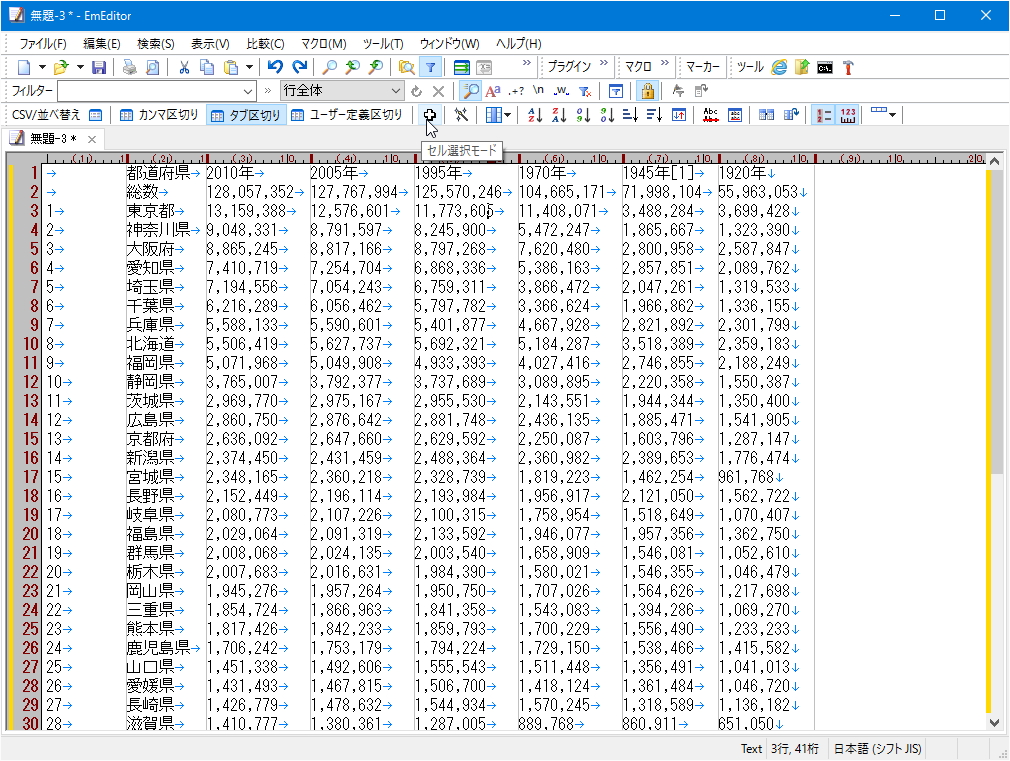Toggle the ruler display
1010x761 pixels.
[x=848, y=115]
